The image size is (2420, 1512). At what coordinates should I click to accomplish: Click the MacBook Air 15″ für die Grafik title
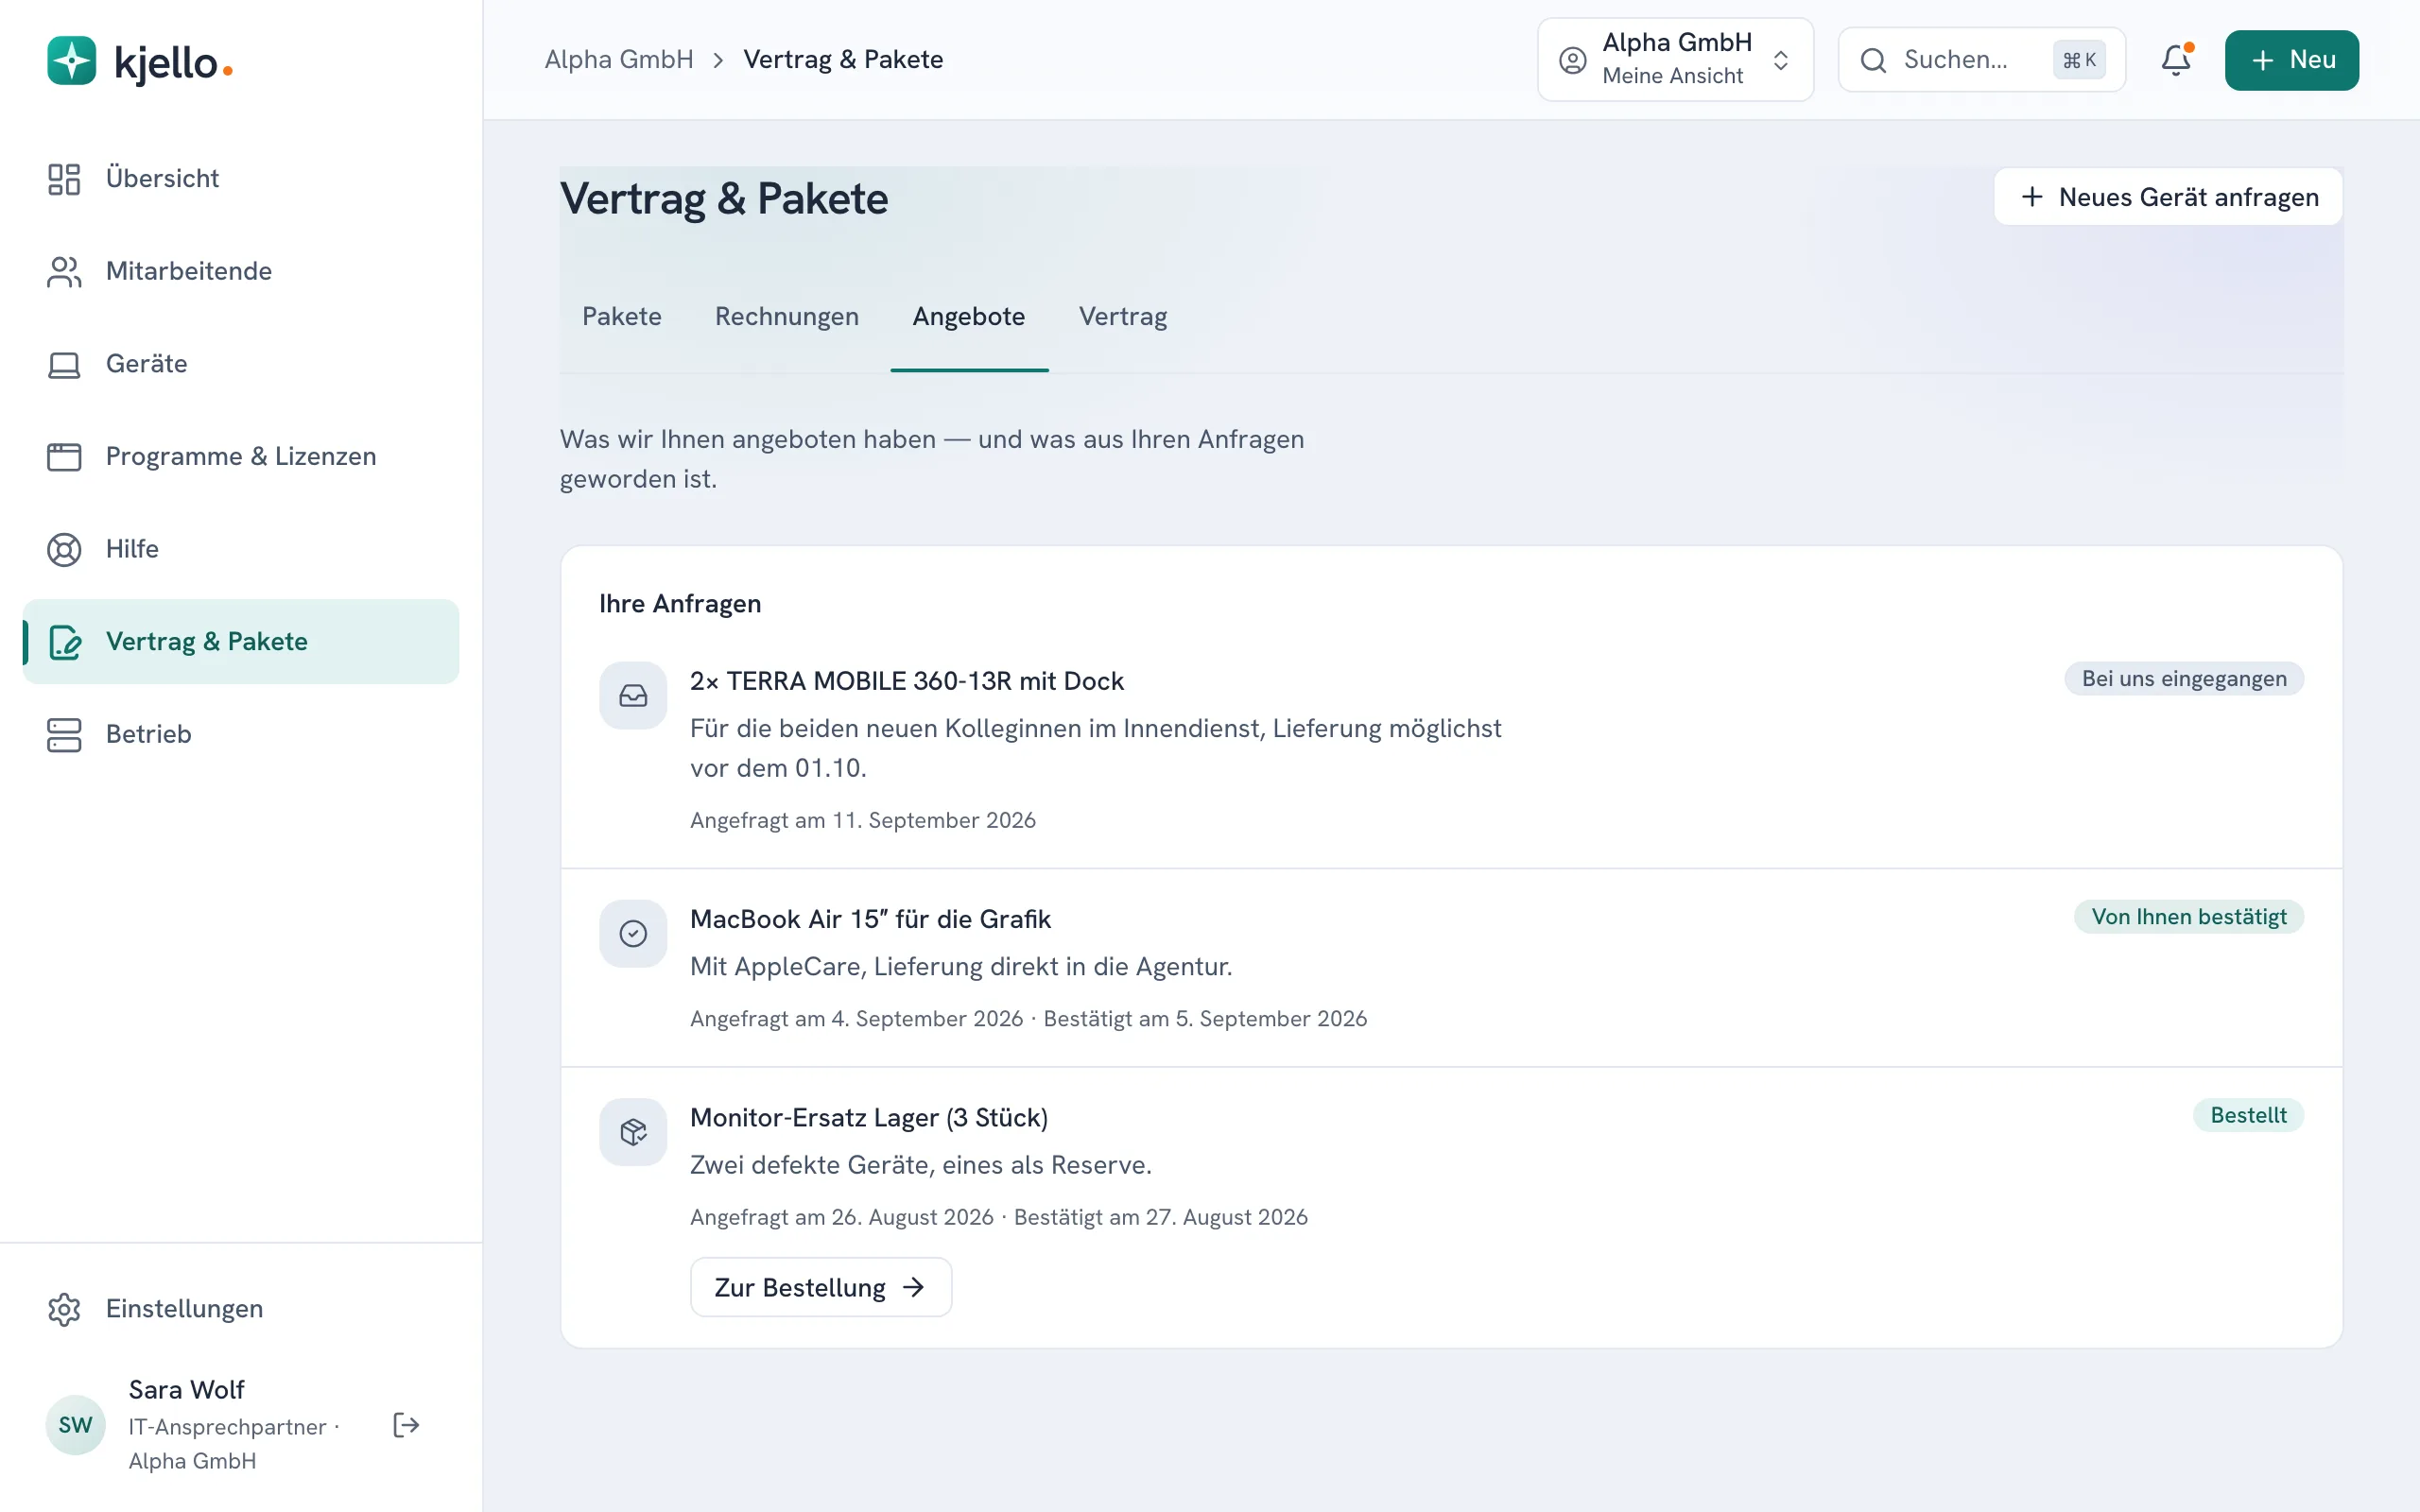pos(870,919)
